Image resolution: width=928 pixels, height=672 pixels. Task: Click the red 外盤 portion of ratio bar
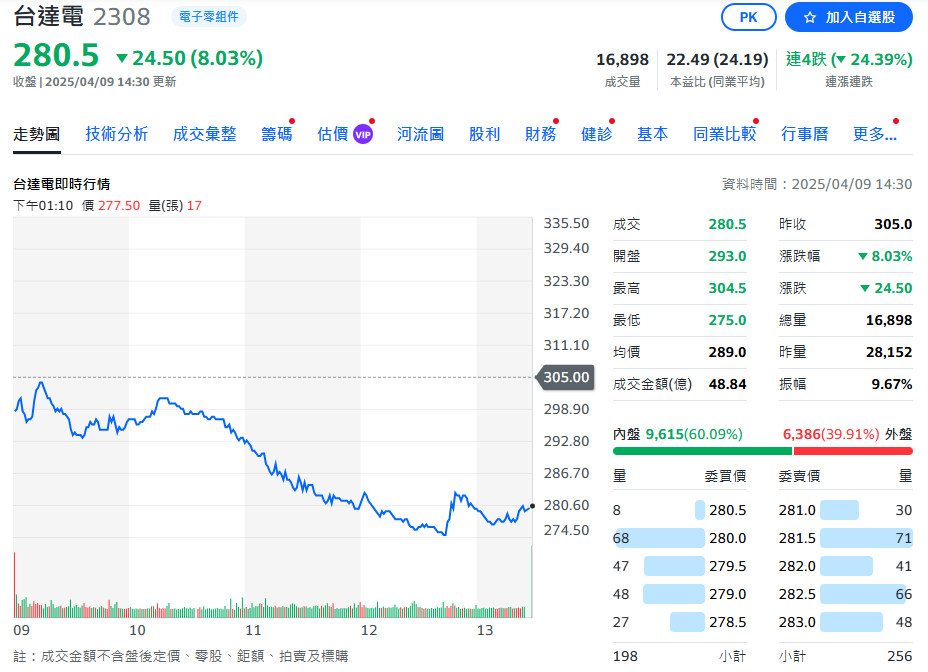coord(853,451)
